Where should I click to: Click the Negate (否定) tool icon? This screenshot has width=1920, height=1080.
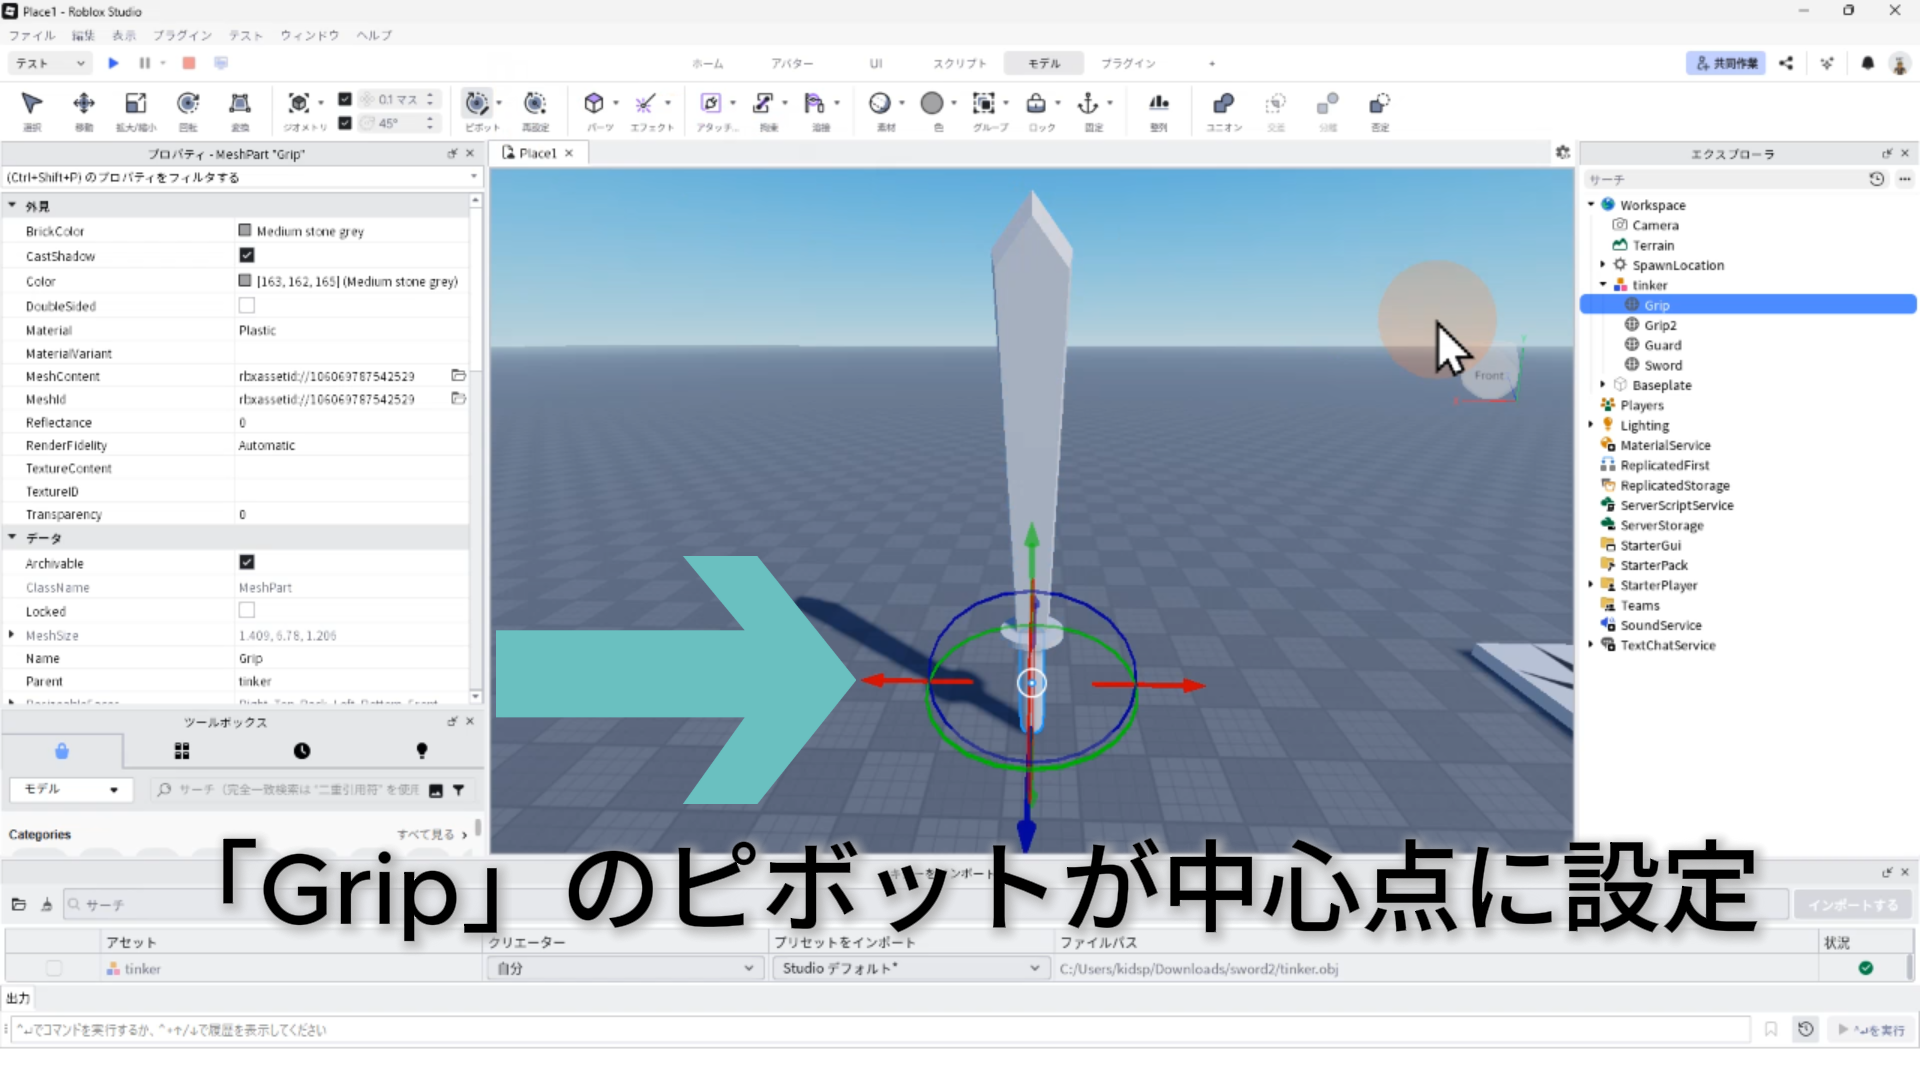point(1379,104)
